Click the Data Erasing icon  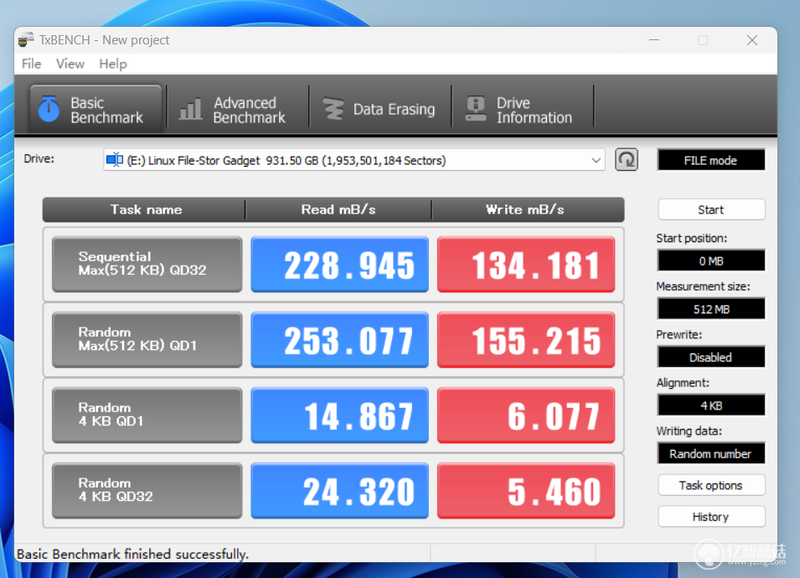point(333,109)
